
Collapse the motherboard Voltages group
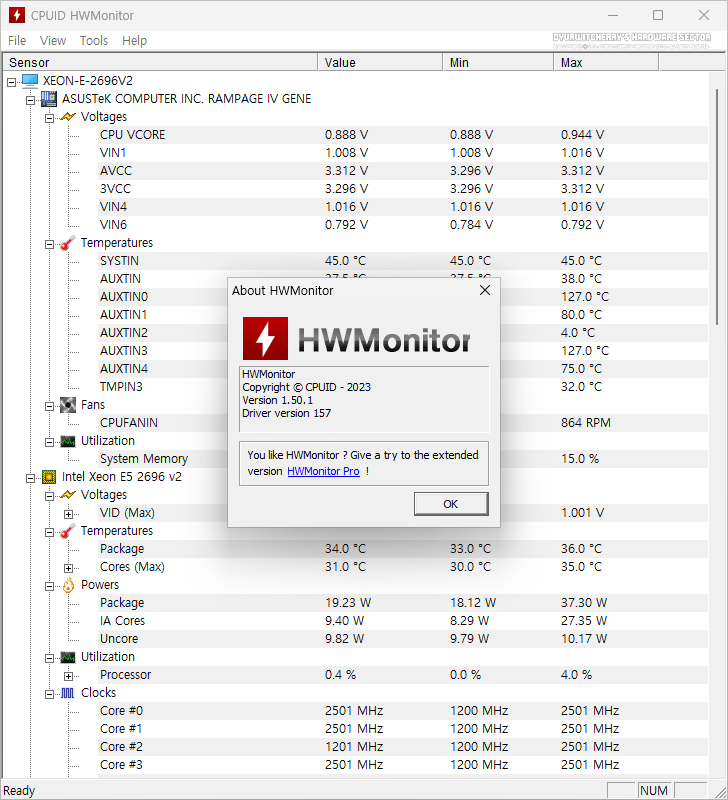coord(49,118)
